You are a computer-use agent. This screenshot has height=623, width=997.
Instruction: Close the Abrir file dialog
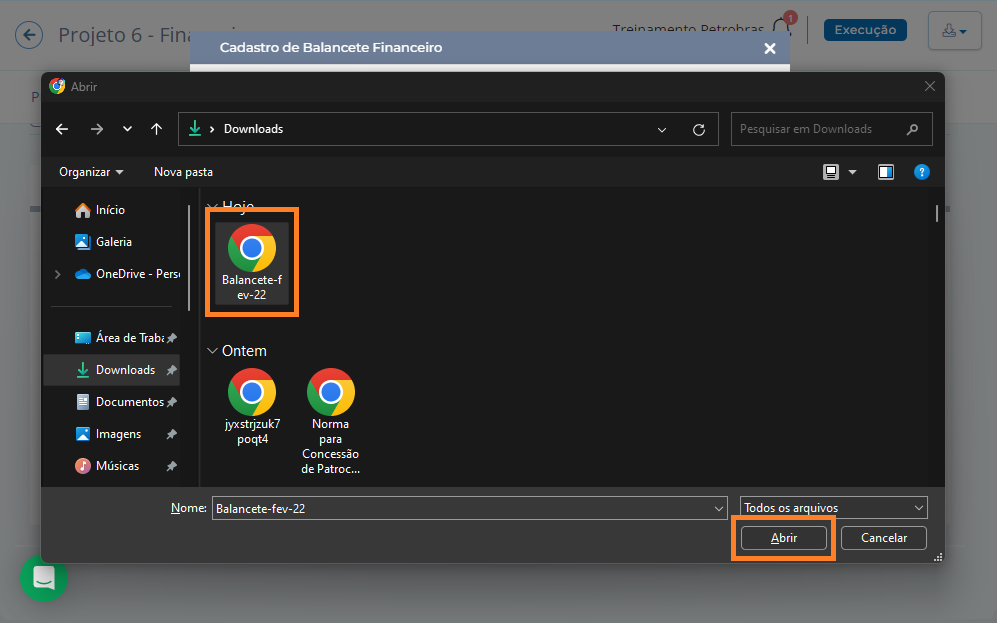pyautogui.click(x=930, y=86)
